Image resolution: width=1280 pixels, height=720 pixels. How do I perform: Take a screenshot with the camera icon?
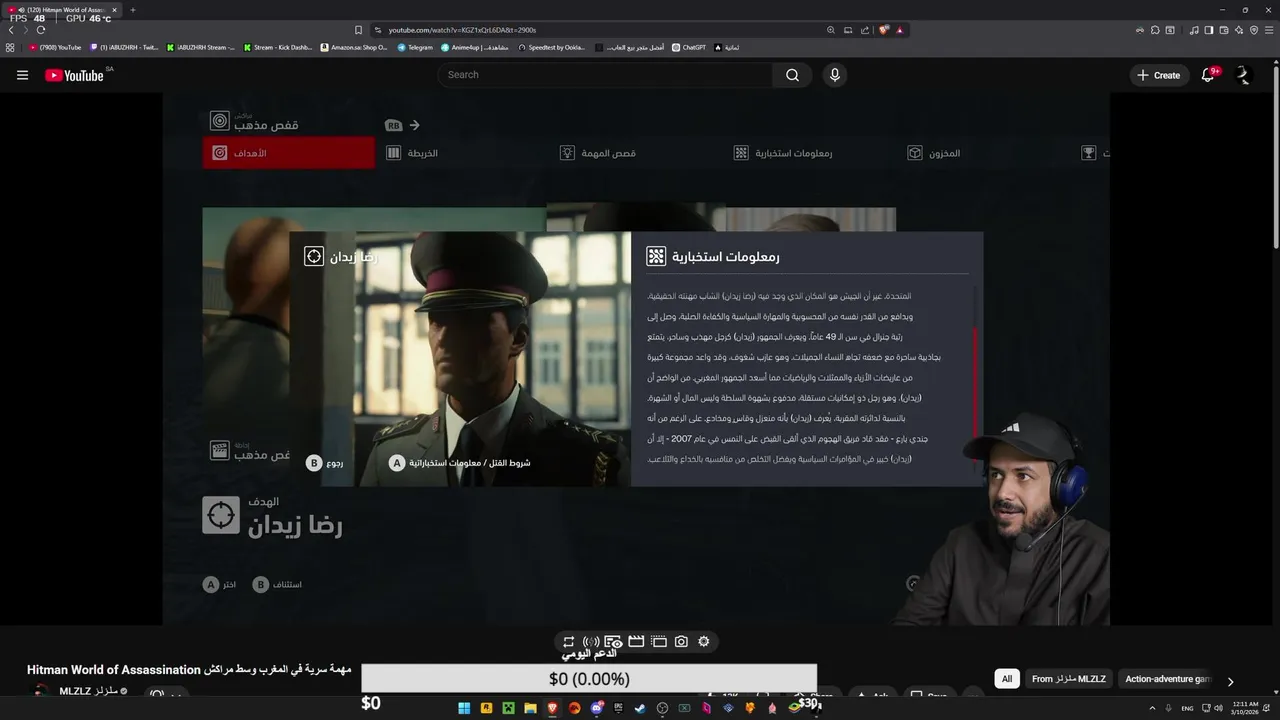click(x=681, y=642)
